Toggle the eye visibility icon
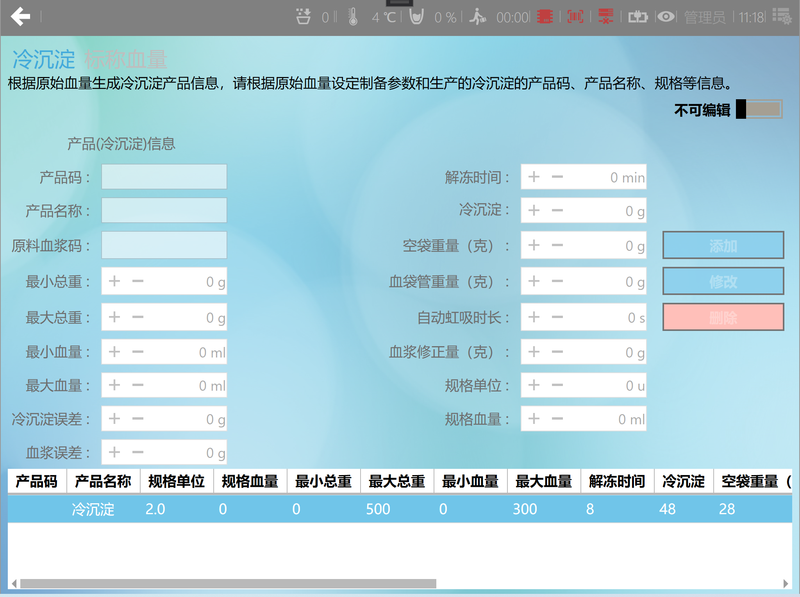 click(x=665, y=17)
